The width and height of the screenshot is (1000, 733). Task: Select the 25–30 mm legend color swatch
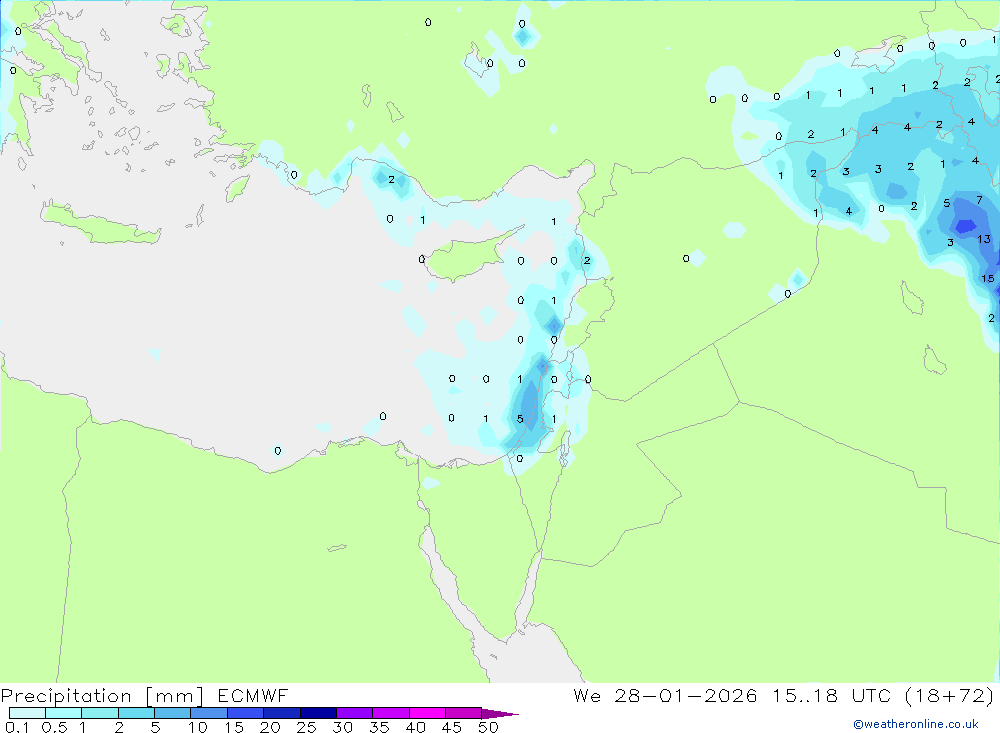[x=318, y=713]
